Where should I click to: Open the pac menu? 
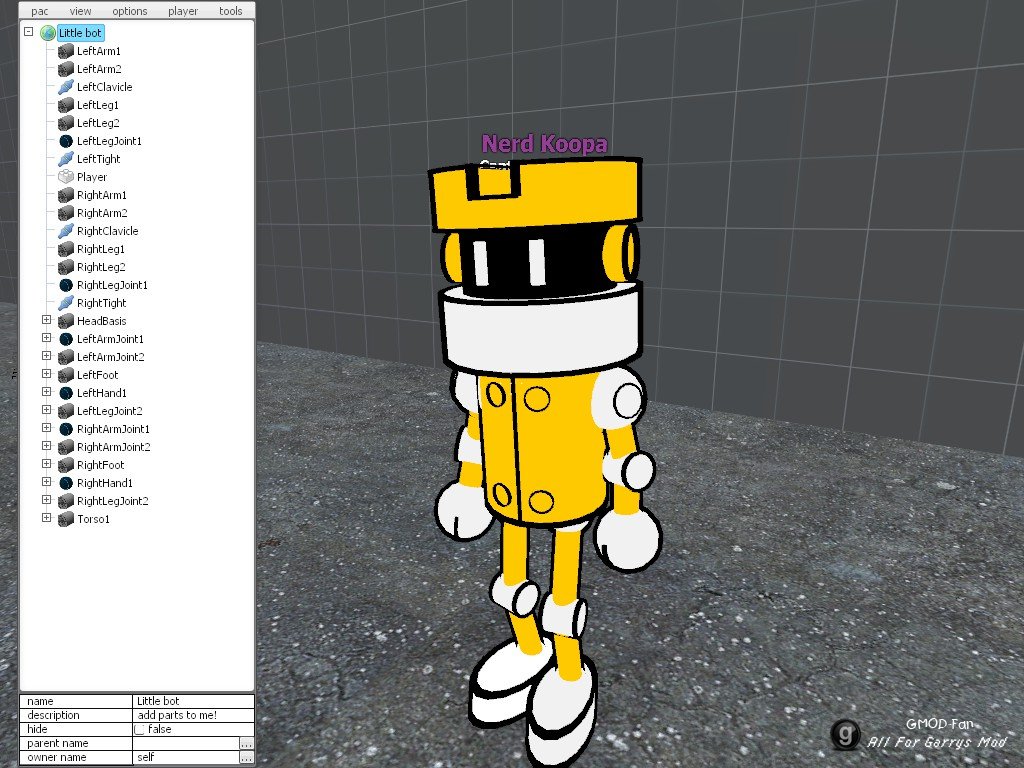click(x=40, y=11)
